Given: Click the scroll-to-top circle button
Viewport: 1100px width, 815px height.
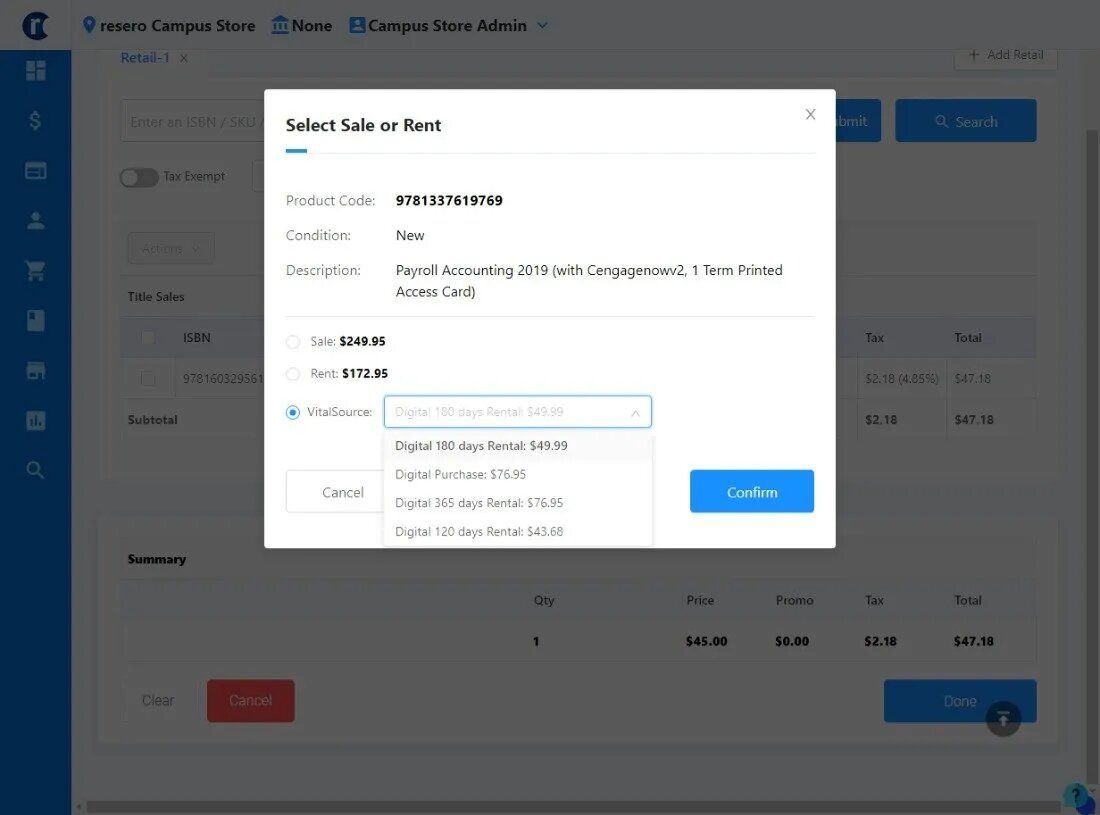Looking at the screenshot, I should 1003,719.
